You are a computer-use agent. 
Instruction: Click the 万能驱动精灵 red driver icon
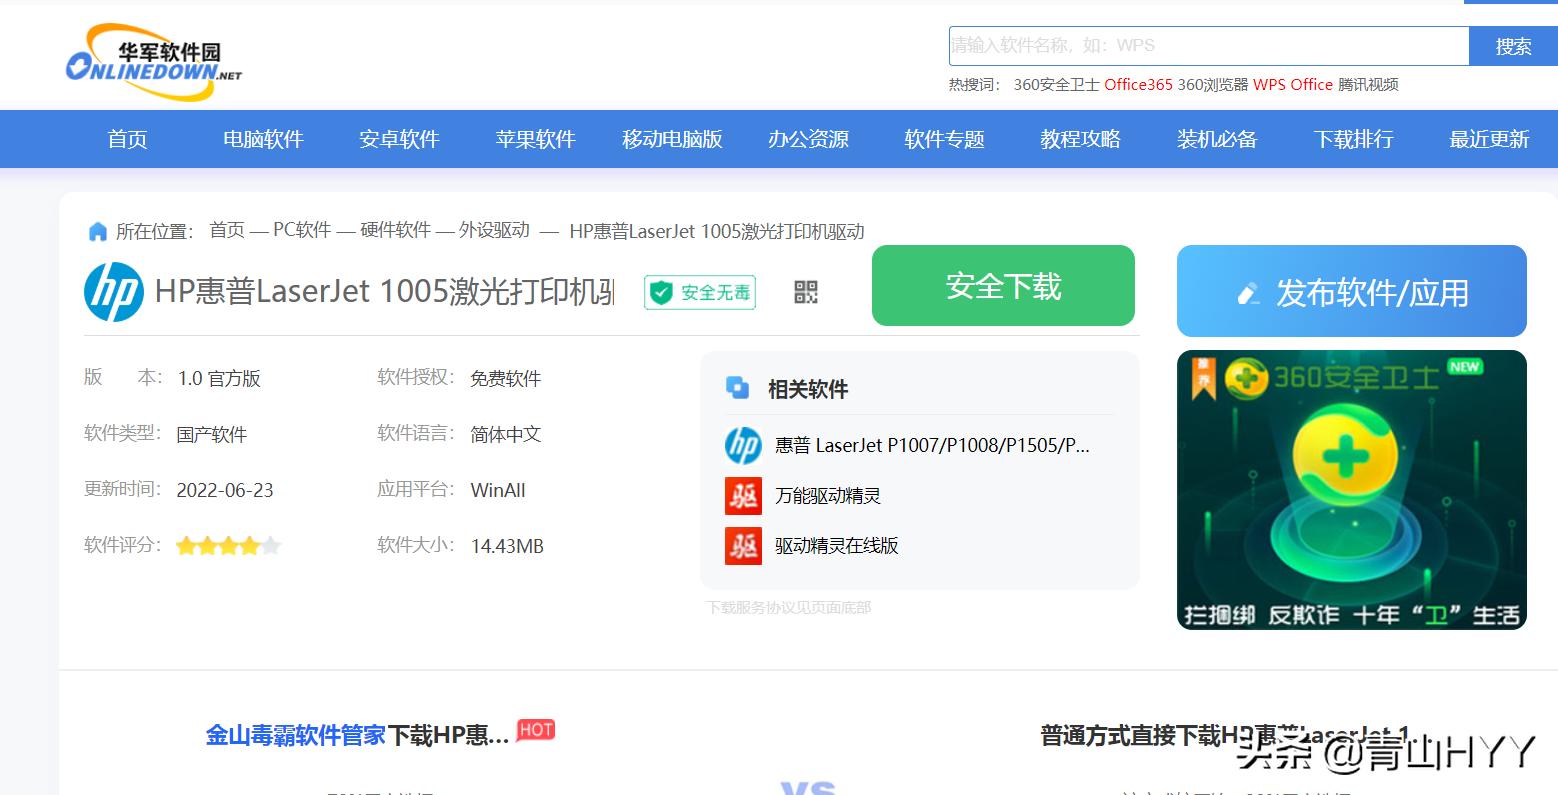tap(742, 495)
